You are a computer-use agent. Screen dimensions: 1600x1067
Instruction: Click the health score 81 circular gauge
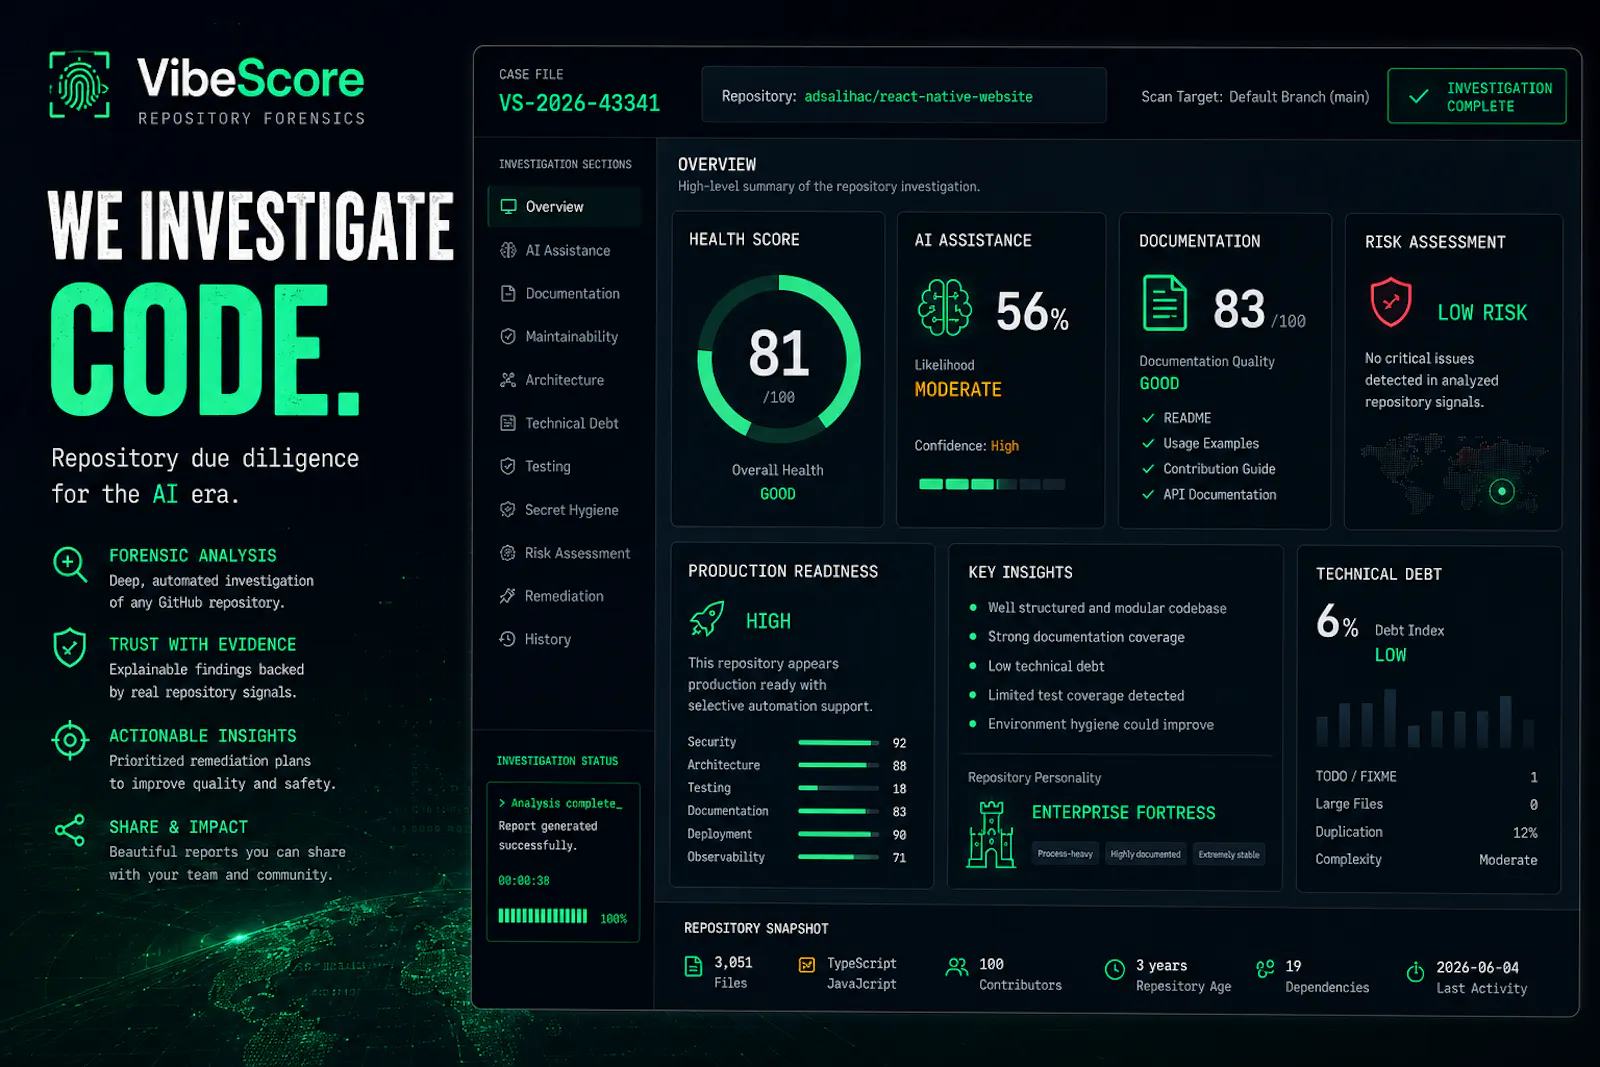click(x=778, y=358)
